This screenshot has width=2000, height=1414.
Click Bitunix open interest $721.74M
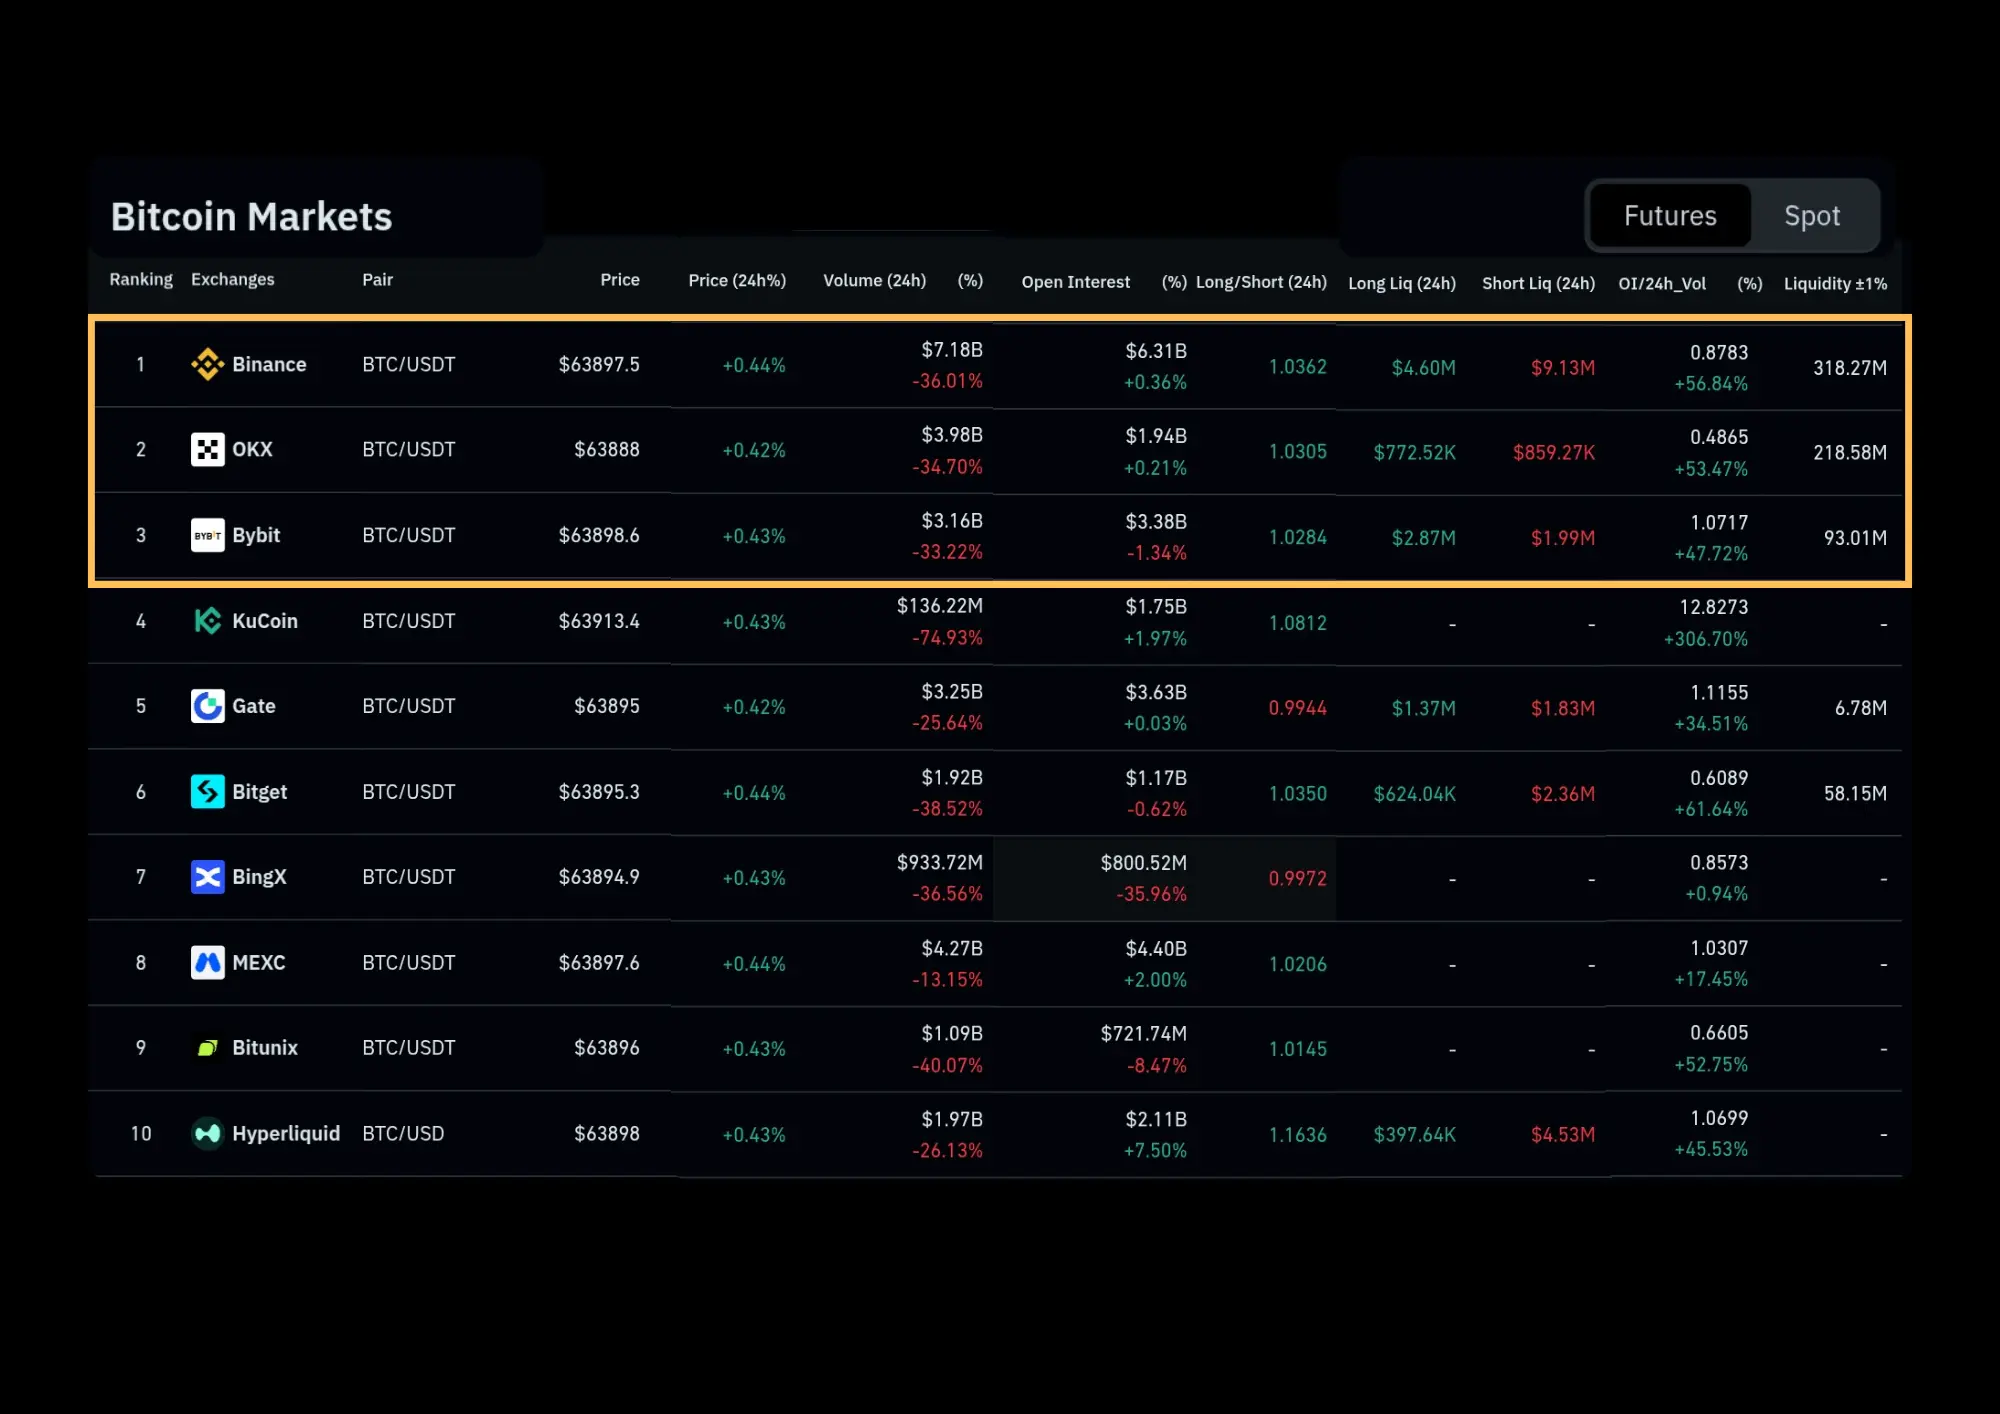tap(1143, 1034)
